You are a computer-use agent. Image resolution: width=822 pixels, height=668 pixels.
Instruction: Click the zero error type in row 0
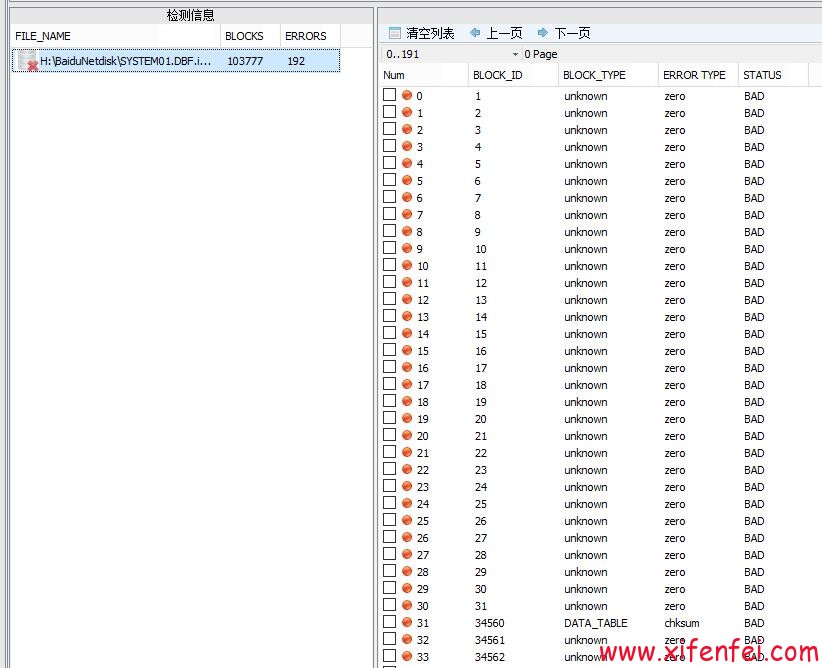pyautogui.click(x=675, y=96)
